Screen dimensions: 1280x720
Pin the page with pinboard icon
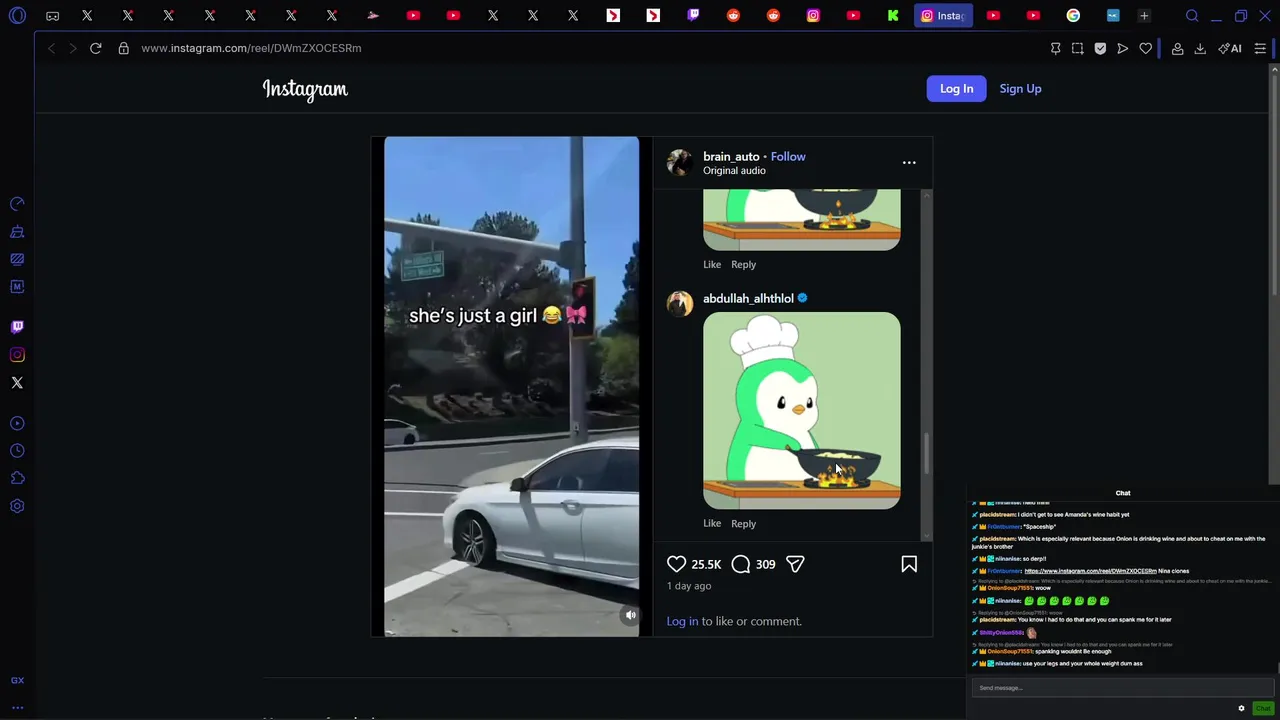coord(1055,48)
